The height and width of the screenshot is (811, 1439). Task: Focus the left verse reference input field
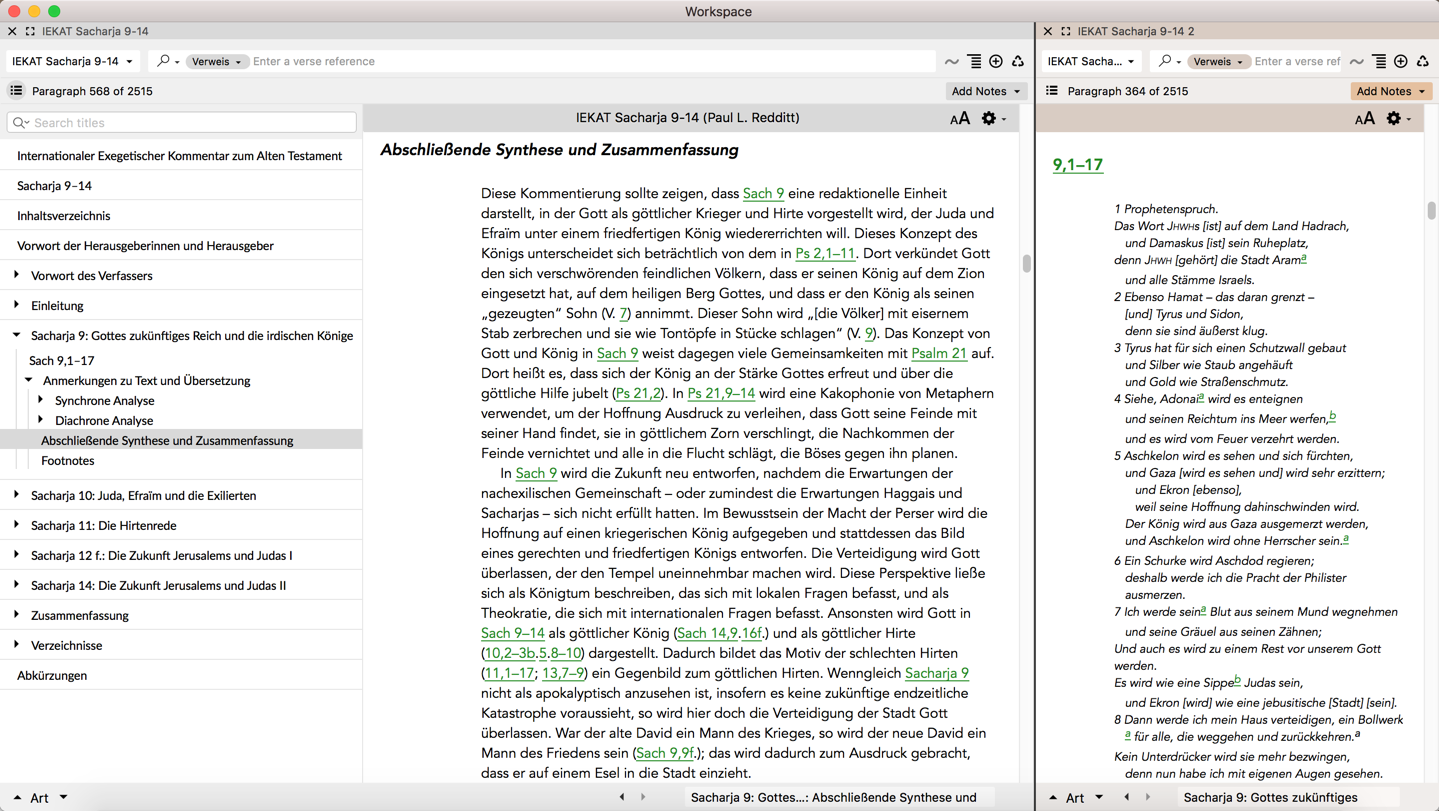[592, 61]
